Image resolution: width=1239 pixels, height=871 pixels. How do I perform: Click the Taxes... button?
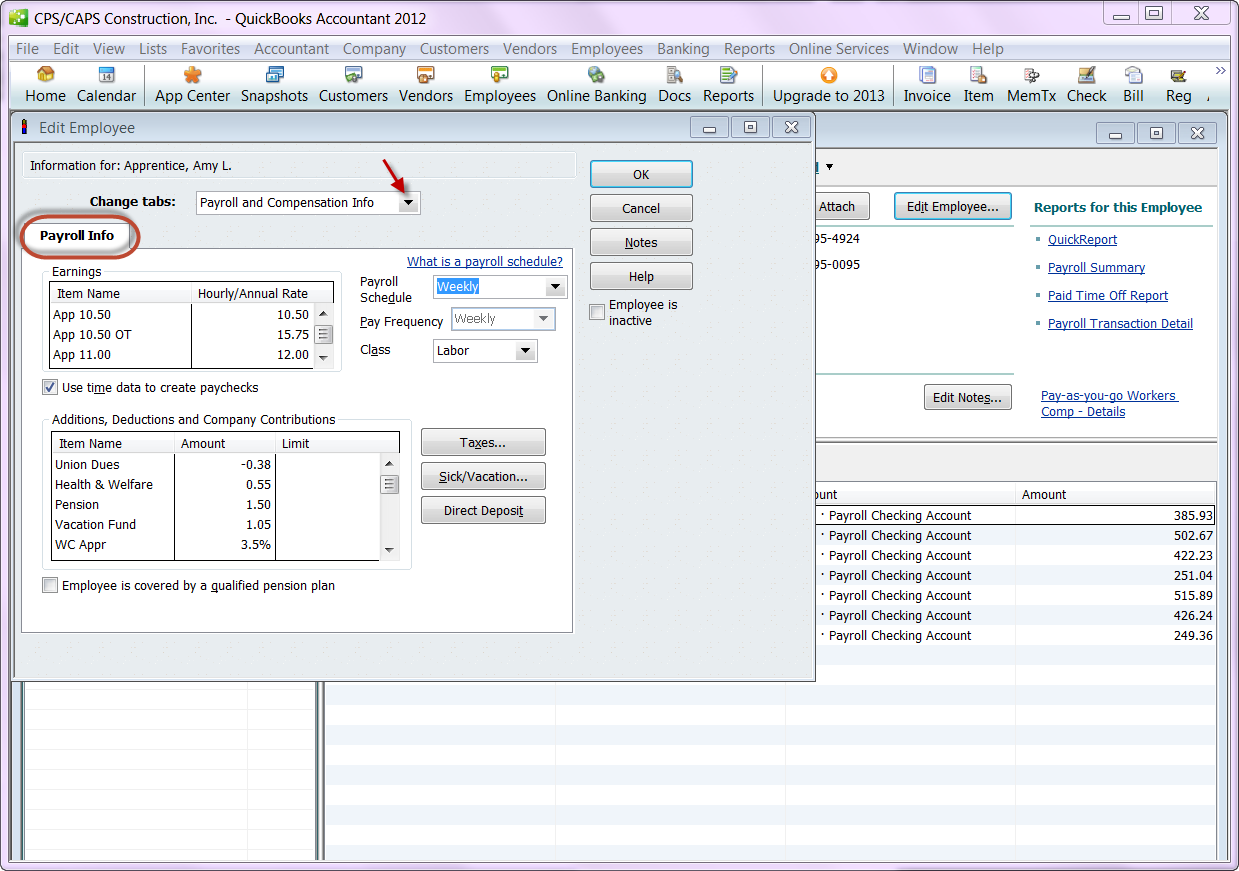coord(483,443)
